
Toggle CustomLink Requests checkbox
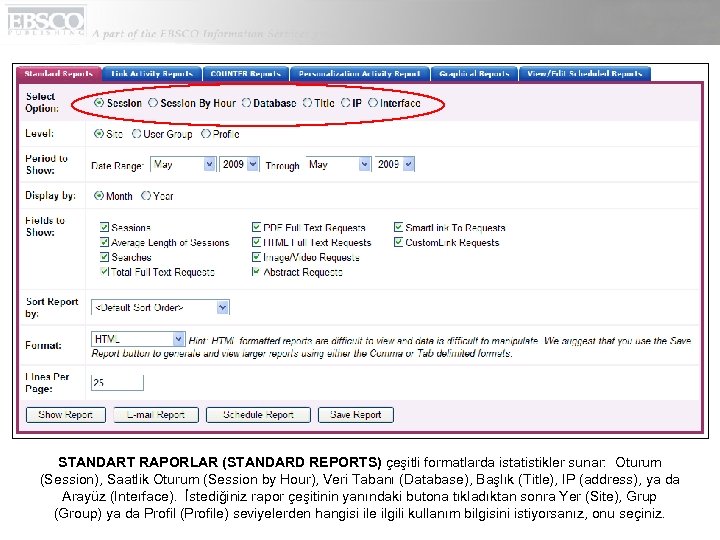click(x=398, y=242)
